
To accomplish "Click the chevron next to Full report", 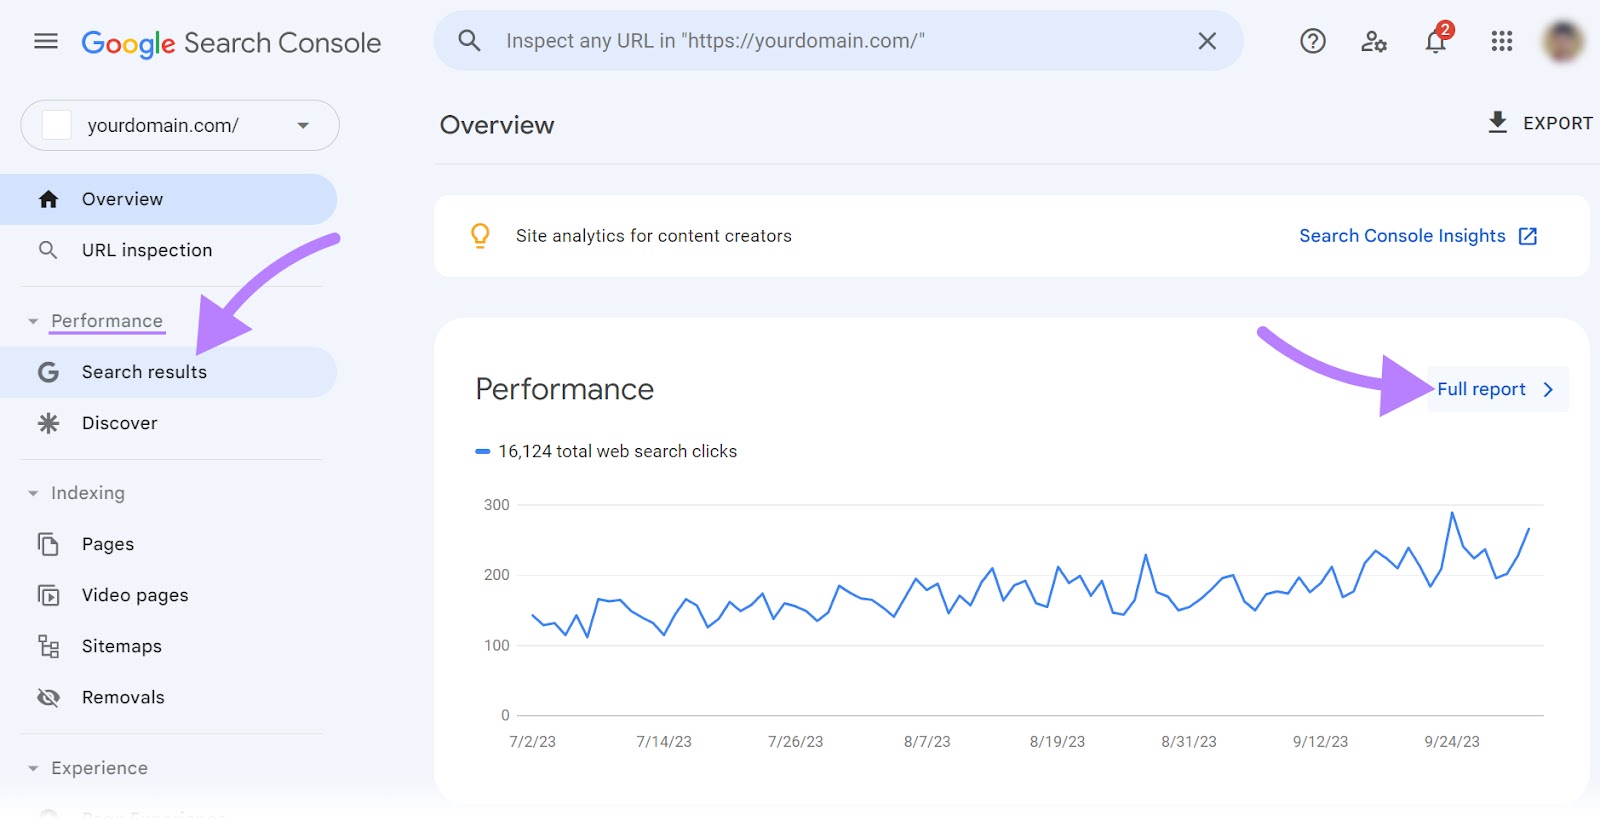I will pyautogui.click(x=1548, y=390).
